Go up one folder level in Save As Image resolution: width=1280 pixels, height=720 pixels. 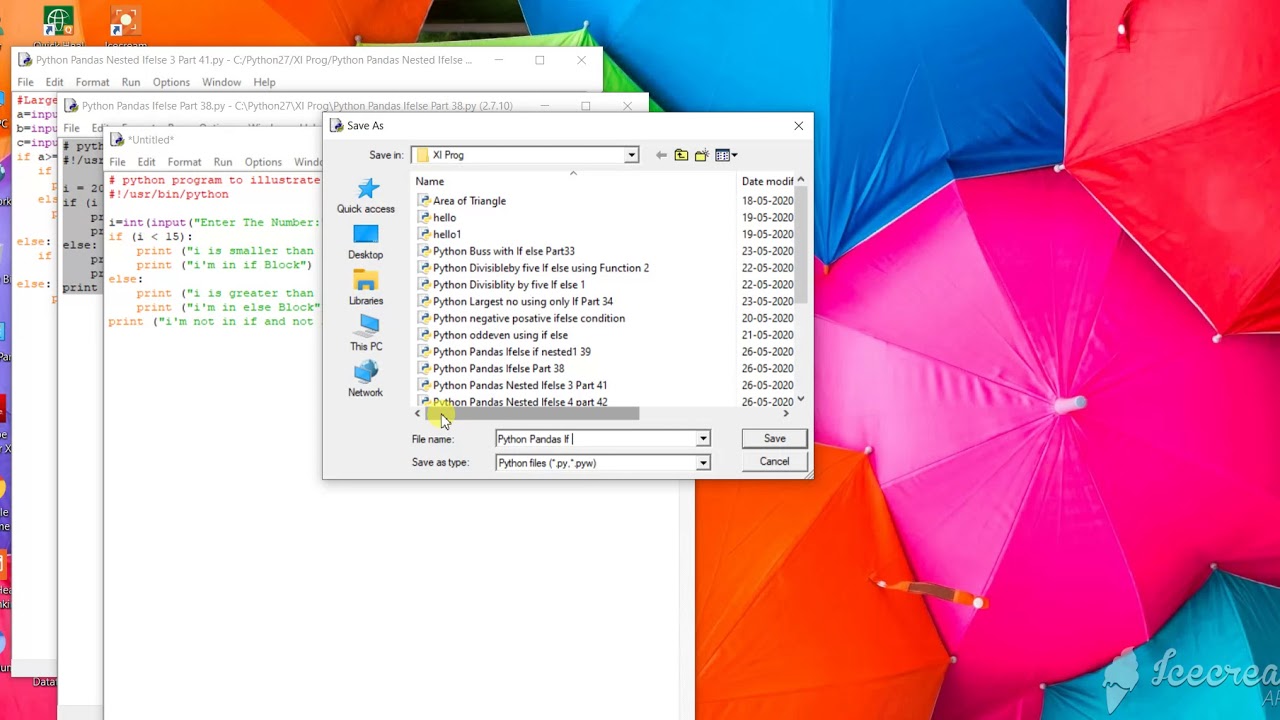click(681, 155)
